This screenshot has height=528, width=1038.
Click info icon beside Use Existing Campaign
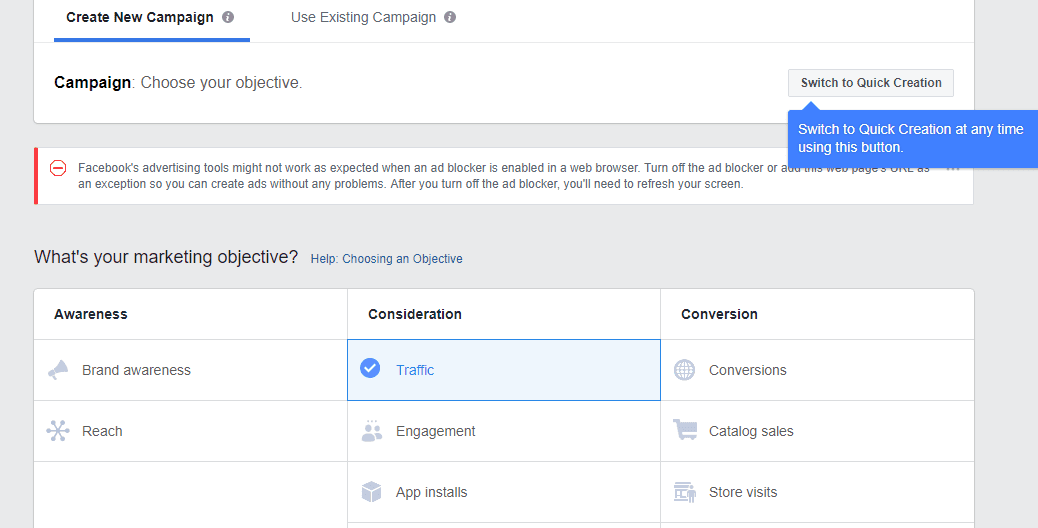pyautogui.click(x=450, y=17)
